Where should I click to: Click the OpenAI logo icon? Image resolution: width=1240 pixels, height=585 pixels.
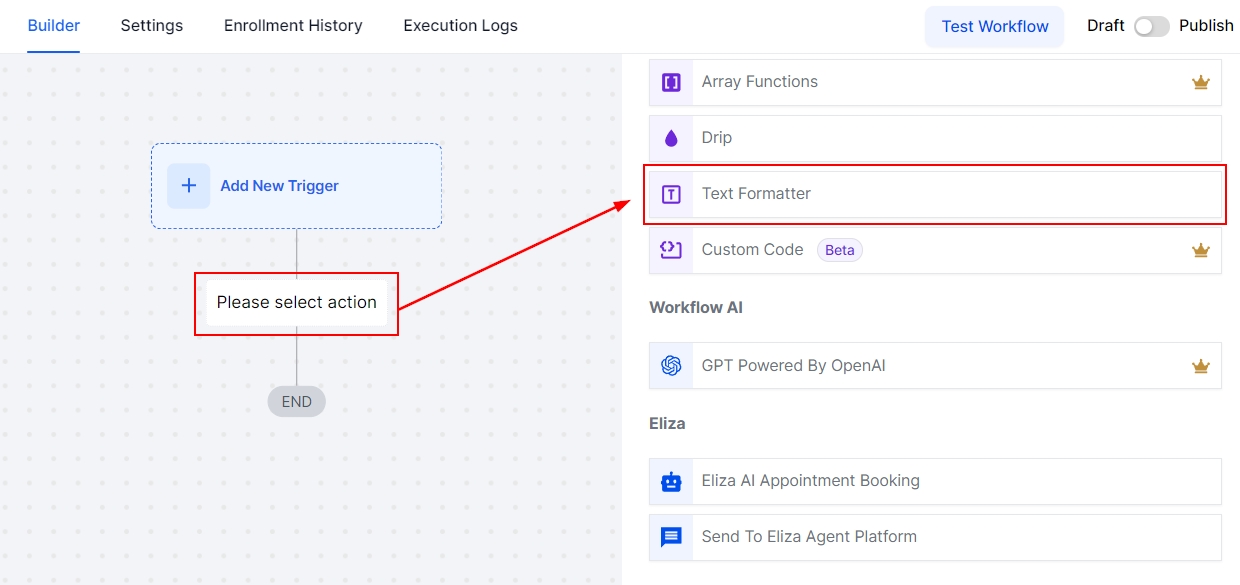tap(671, 366)
